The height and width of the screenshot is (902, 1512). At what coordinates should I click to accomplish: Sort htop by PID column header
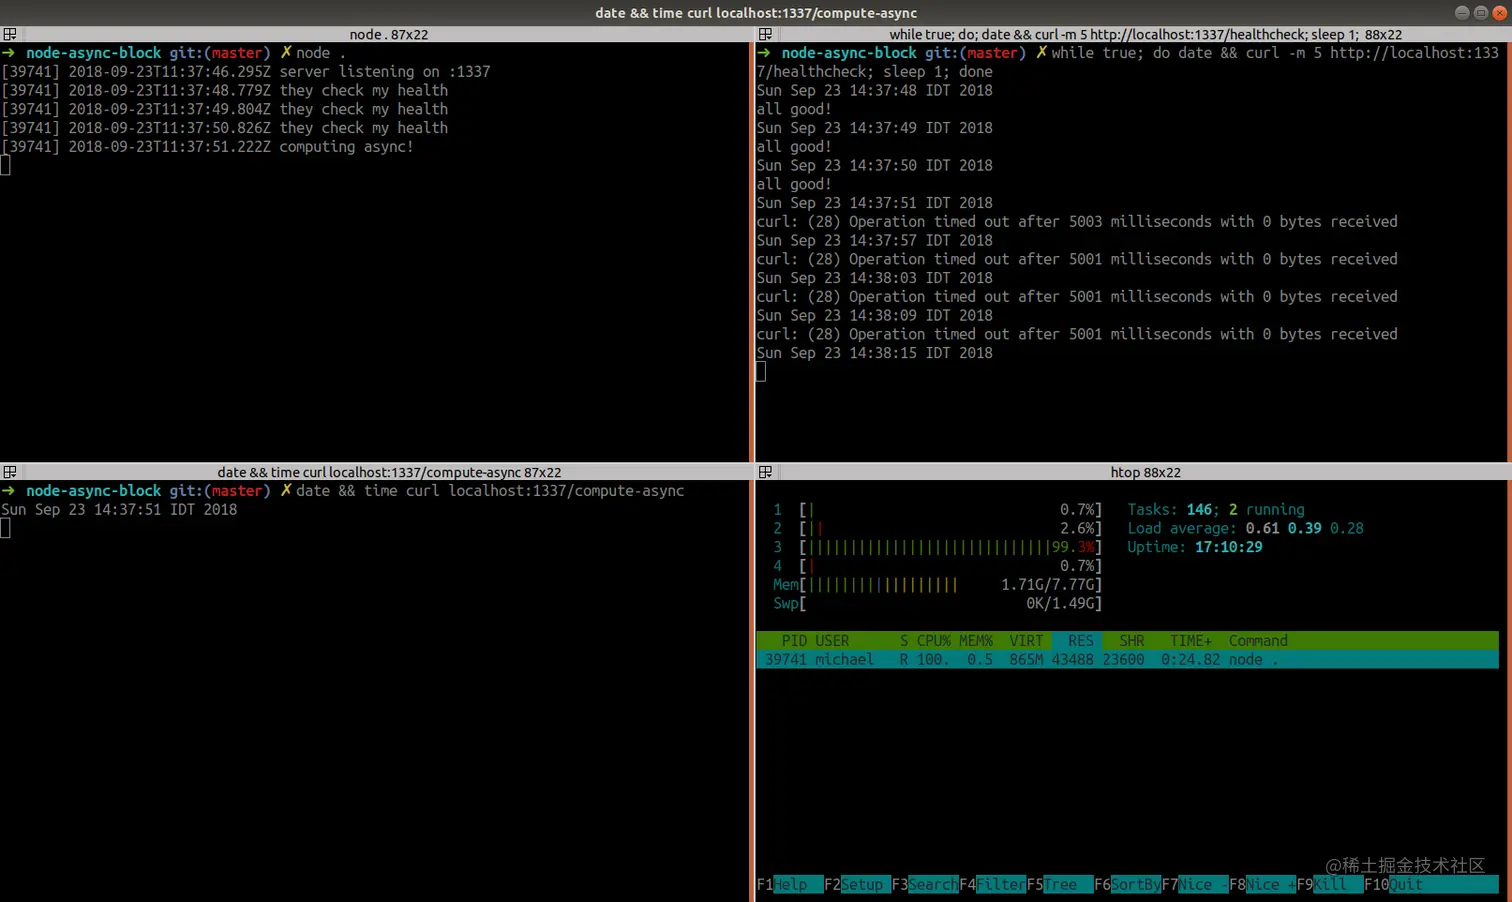click(794, 641)
